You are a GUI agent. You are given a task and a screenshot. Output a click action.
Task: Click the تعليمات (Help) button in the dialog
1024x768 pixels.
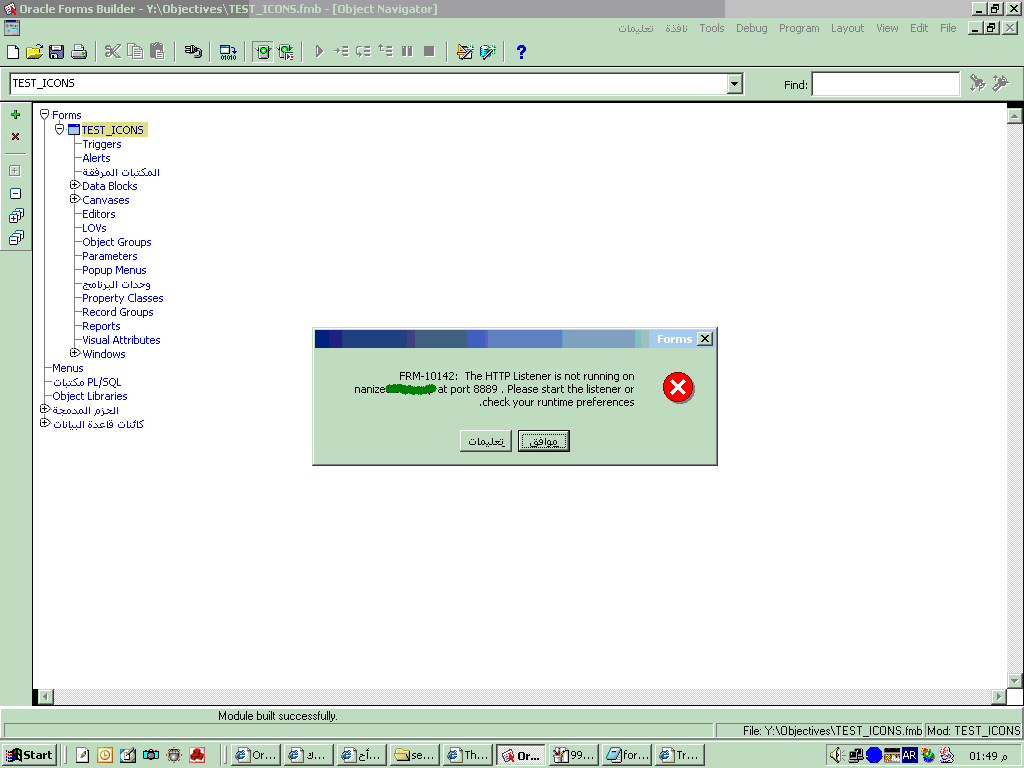486,441
